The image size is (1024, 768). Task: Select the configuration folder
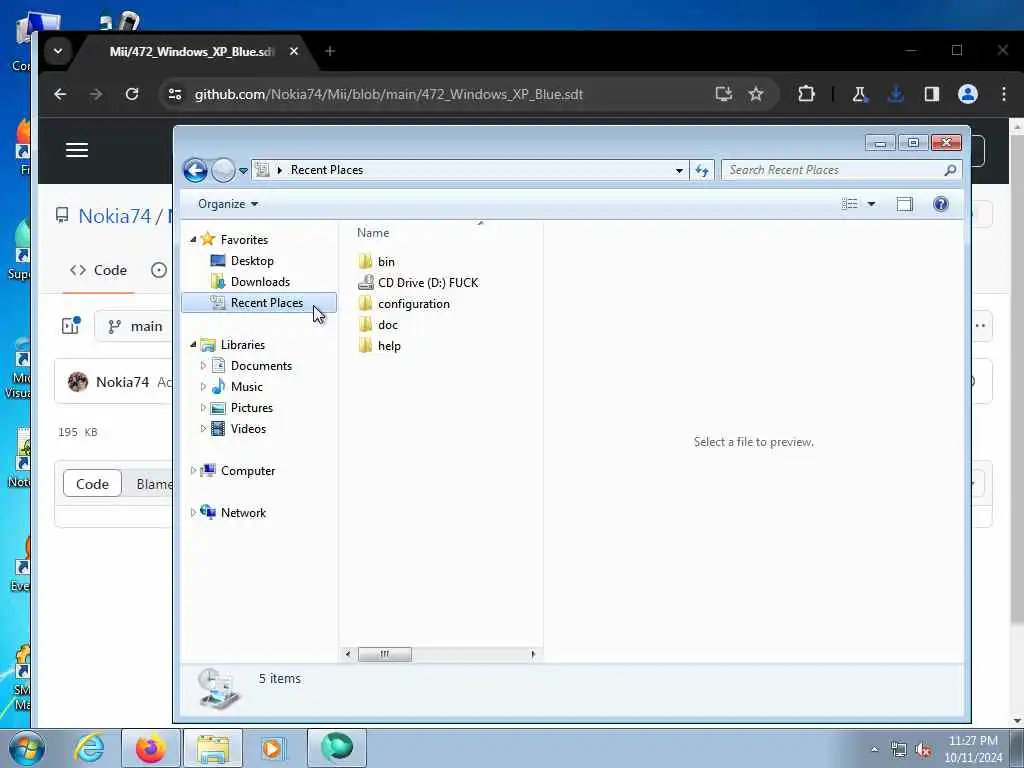click(x=413, y=304)
